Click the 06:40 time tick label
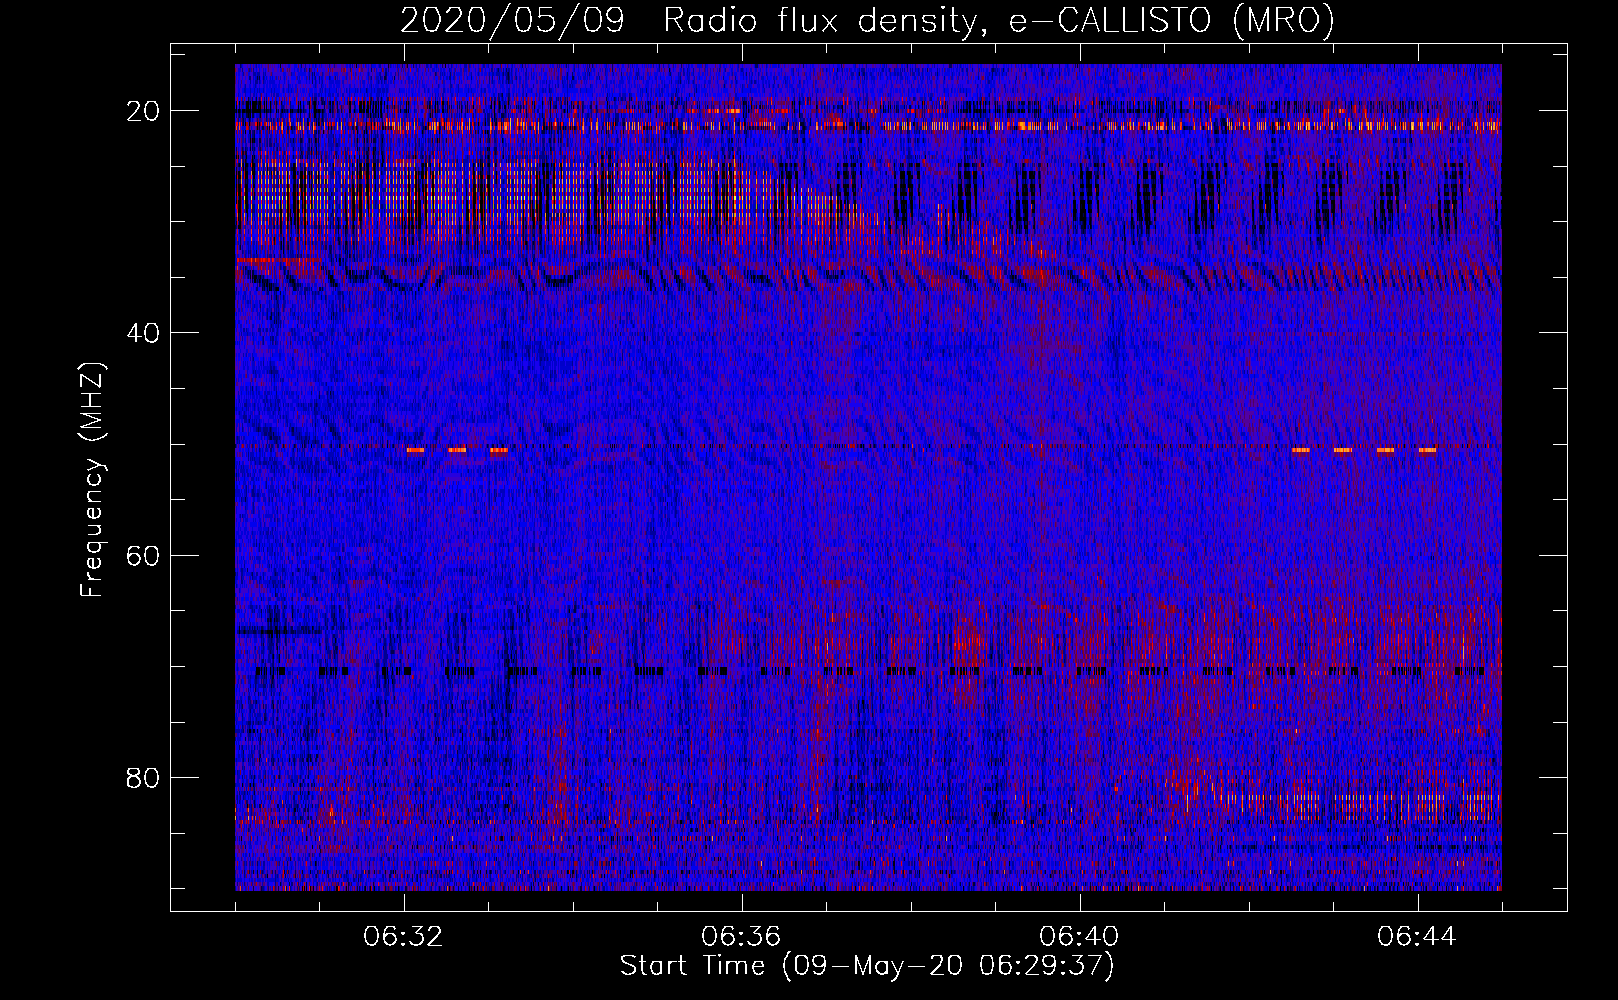Image resolution: width=1618 pixels, height=1000 pixels. tap(1080, 937)
